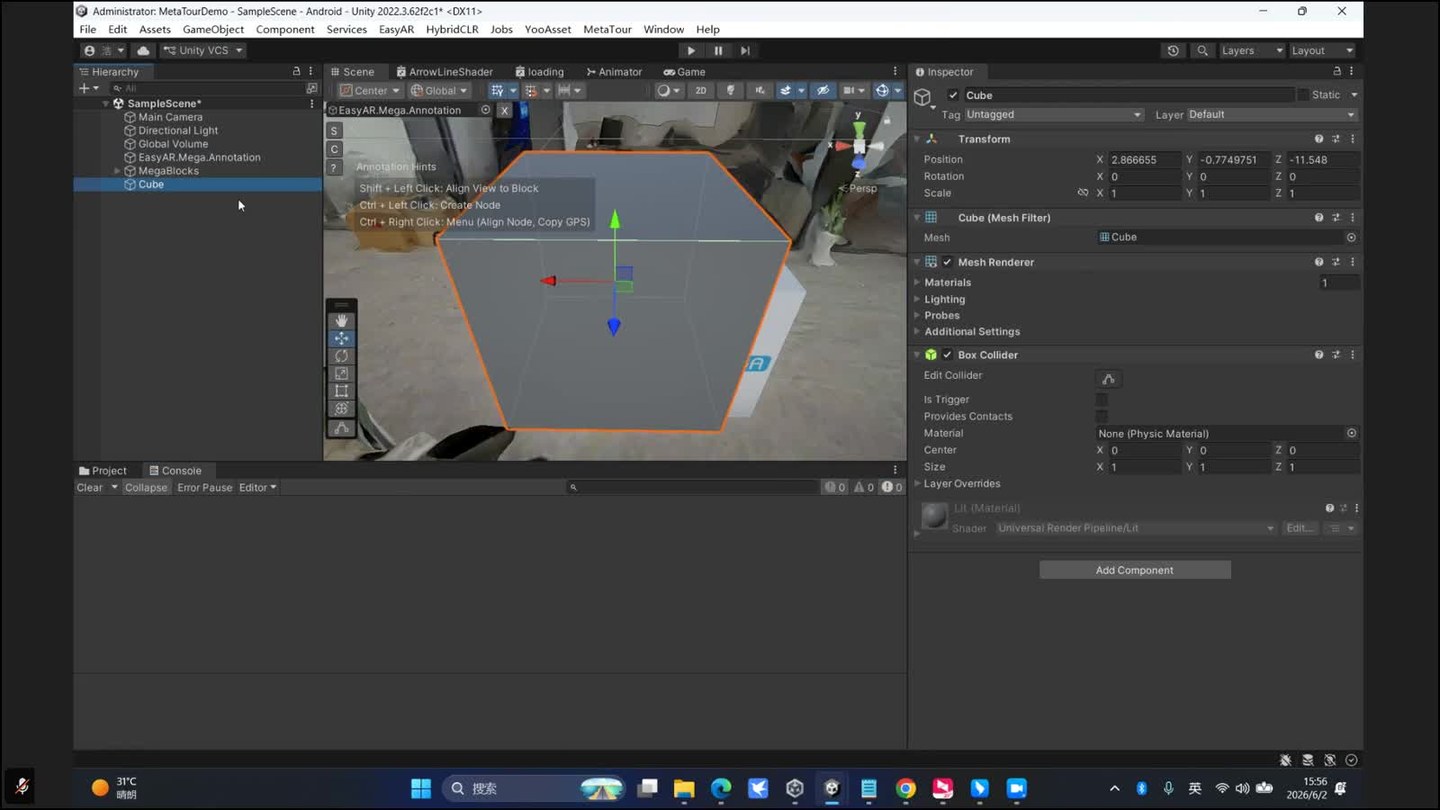This screenshot has width=1440, height=810.
Task: Open the Layer Default dropdown
Action: coord(1271,115)
